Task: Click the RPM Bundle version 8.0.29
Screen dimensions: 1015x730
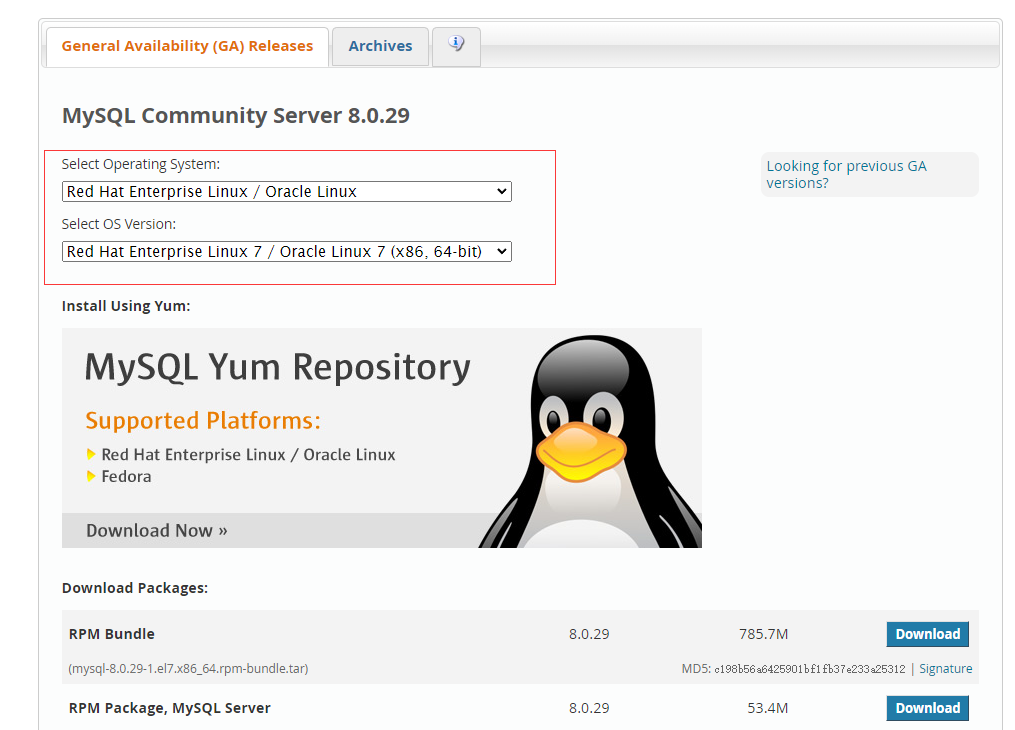Action: pos(589,634)
